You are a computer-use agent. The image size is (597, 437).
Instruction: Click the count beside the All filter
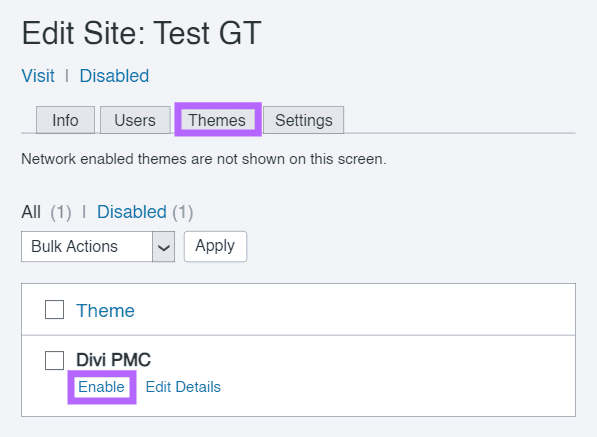pos(61,212)
